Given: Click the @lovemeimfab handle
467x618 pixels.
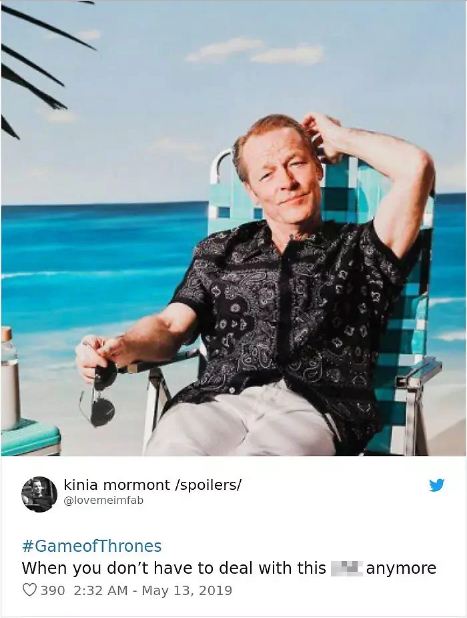Looking at the screenshot, I should [x=103, y=500].
